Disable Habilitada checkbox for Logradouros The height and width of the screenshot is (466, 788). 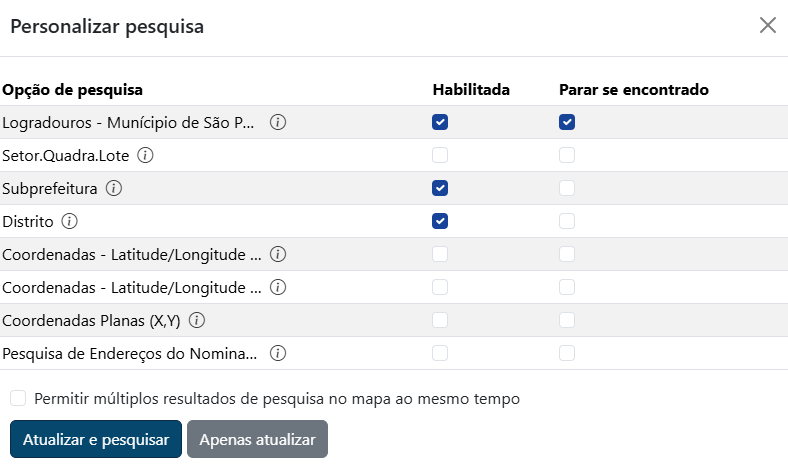click(440, 122)
